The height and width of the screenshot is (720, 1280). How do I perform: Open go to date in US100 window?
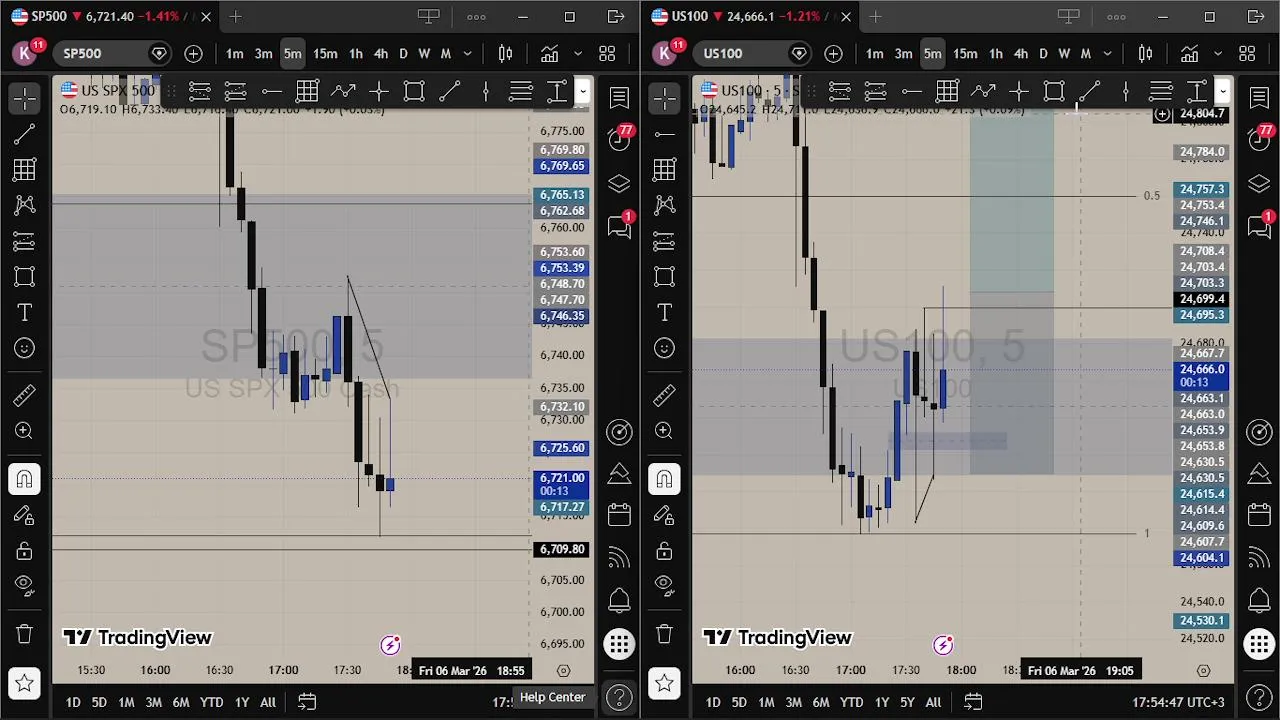972,702
